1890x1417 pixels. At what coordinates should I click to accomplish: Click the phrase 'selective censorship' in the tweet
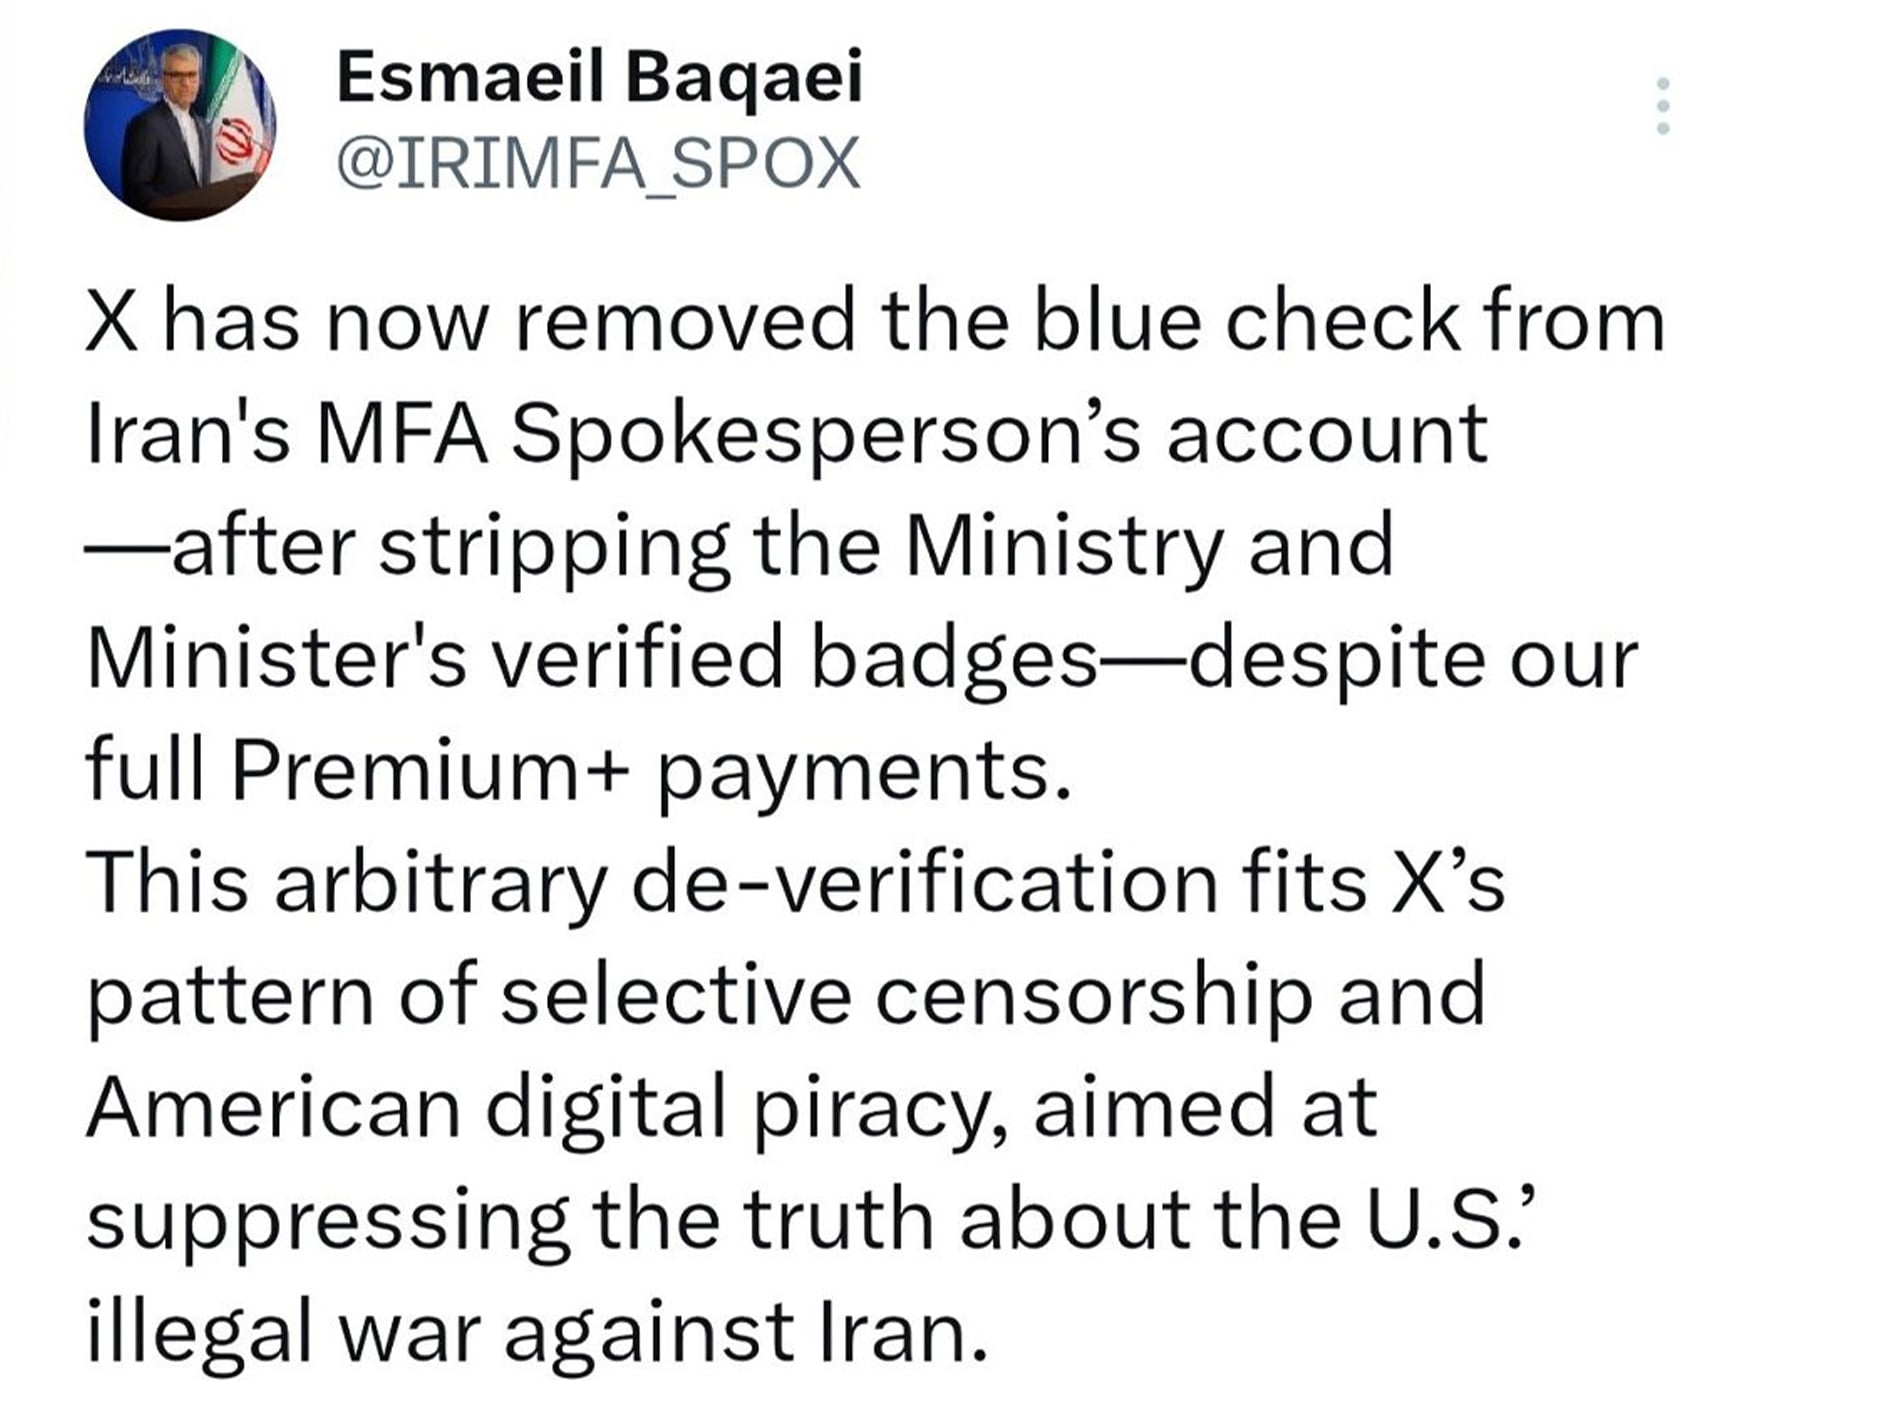[x=907, y=996]
